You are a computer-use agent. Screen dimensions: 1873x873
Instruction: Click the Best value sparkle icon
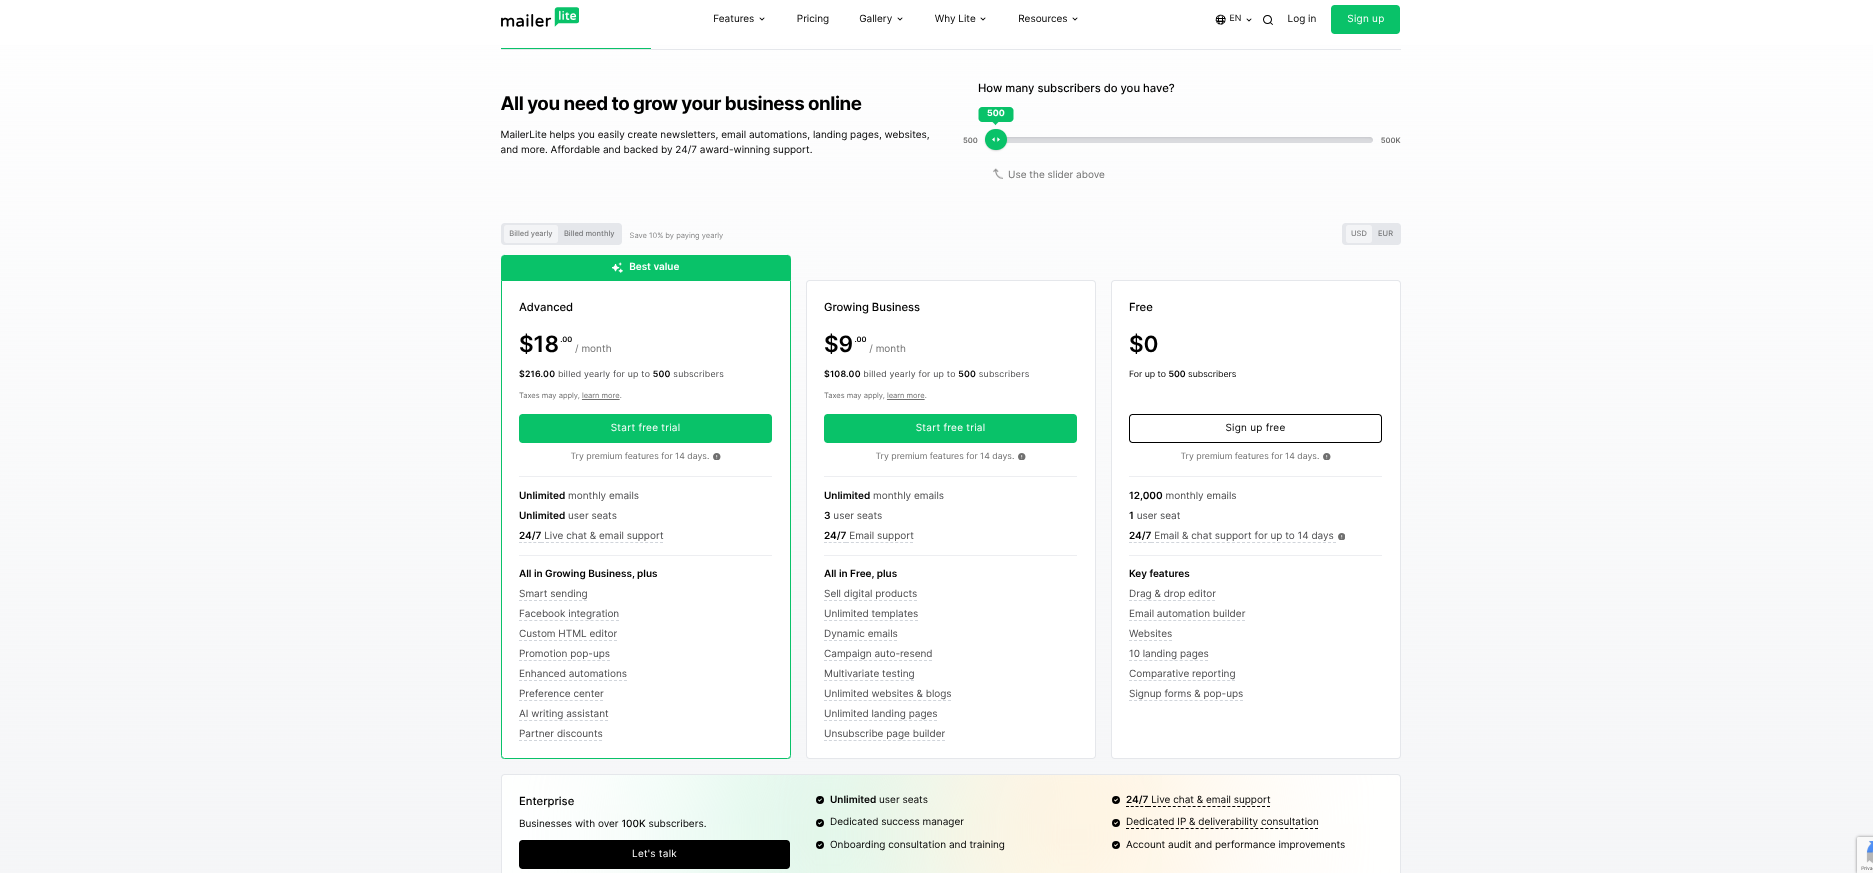tap(617, 268)
